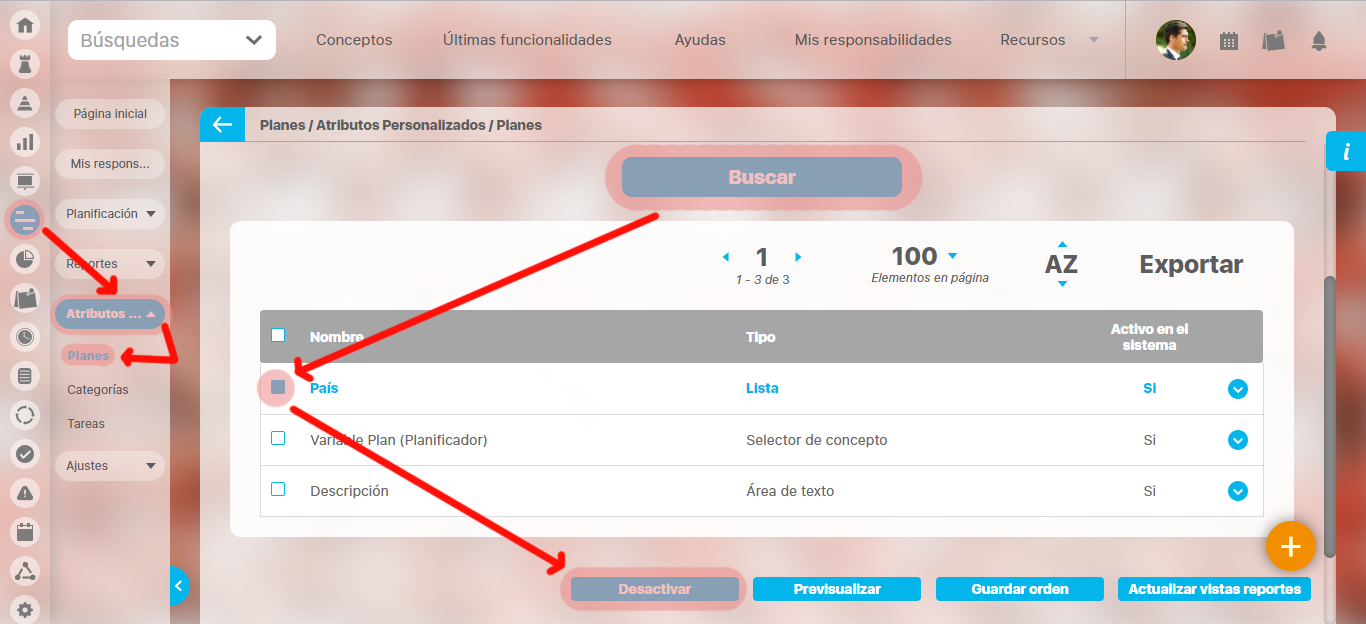Open the Búsquedas dropdown
The image size is (1366, 624).
[172, 40]
